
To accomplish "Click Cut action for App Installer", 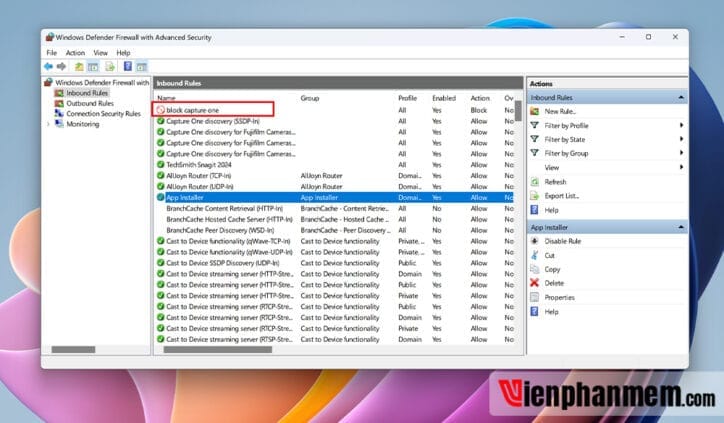I will 549,255.
